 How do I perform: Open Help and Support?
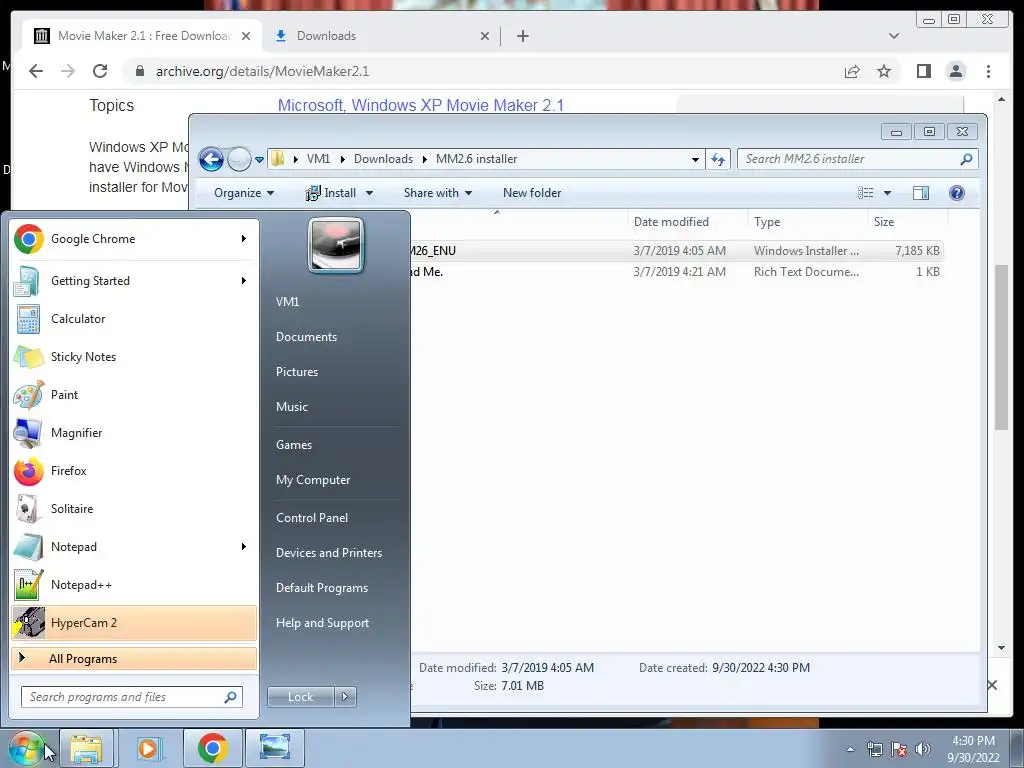tap(322, 623)
